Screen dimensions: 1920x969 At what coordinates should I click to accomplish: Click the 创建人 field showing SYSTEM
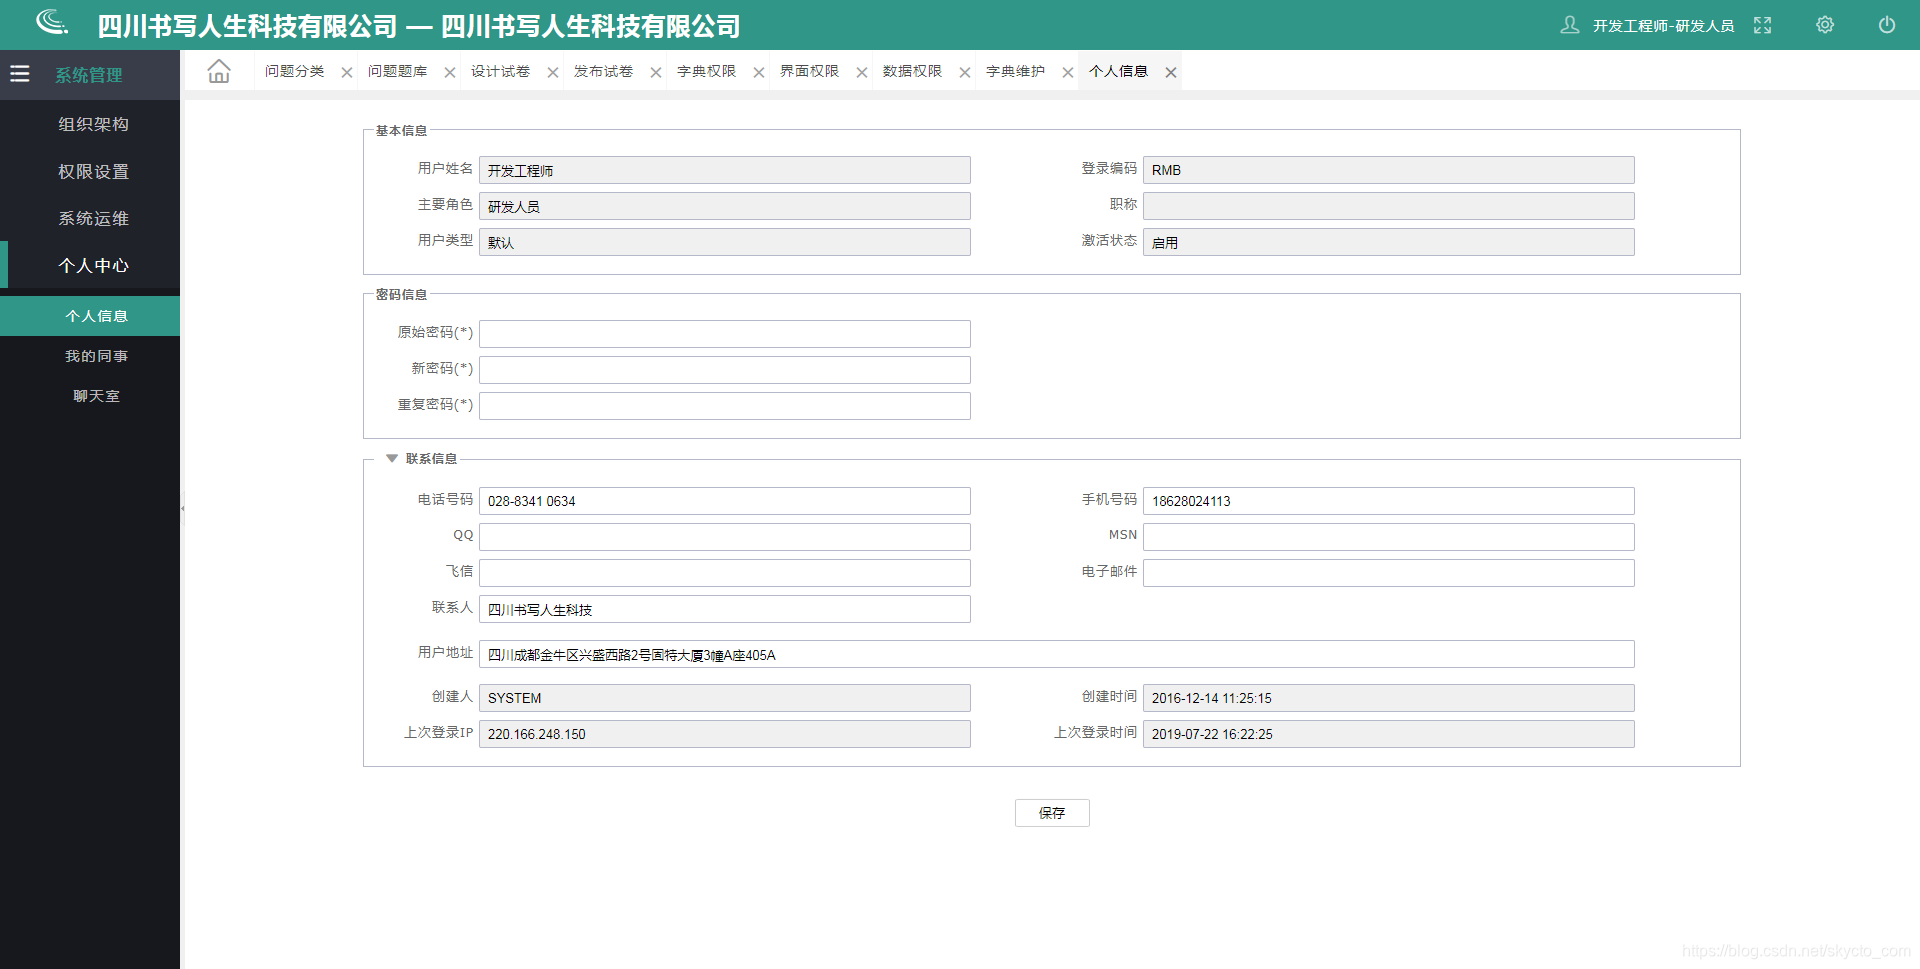725,698
